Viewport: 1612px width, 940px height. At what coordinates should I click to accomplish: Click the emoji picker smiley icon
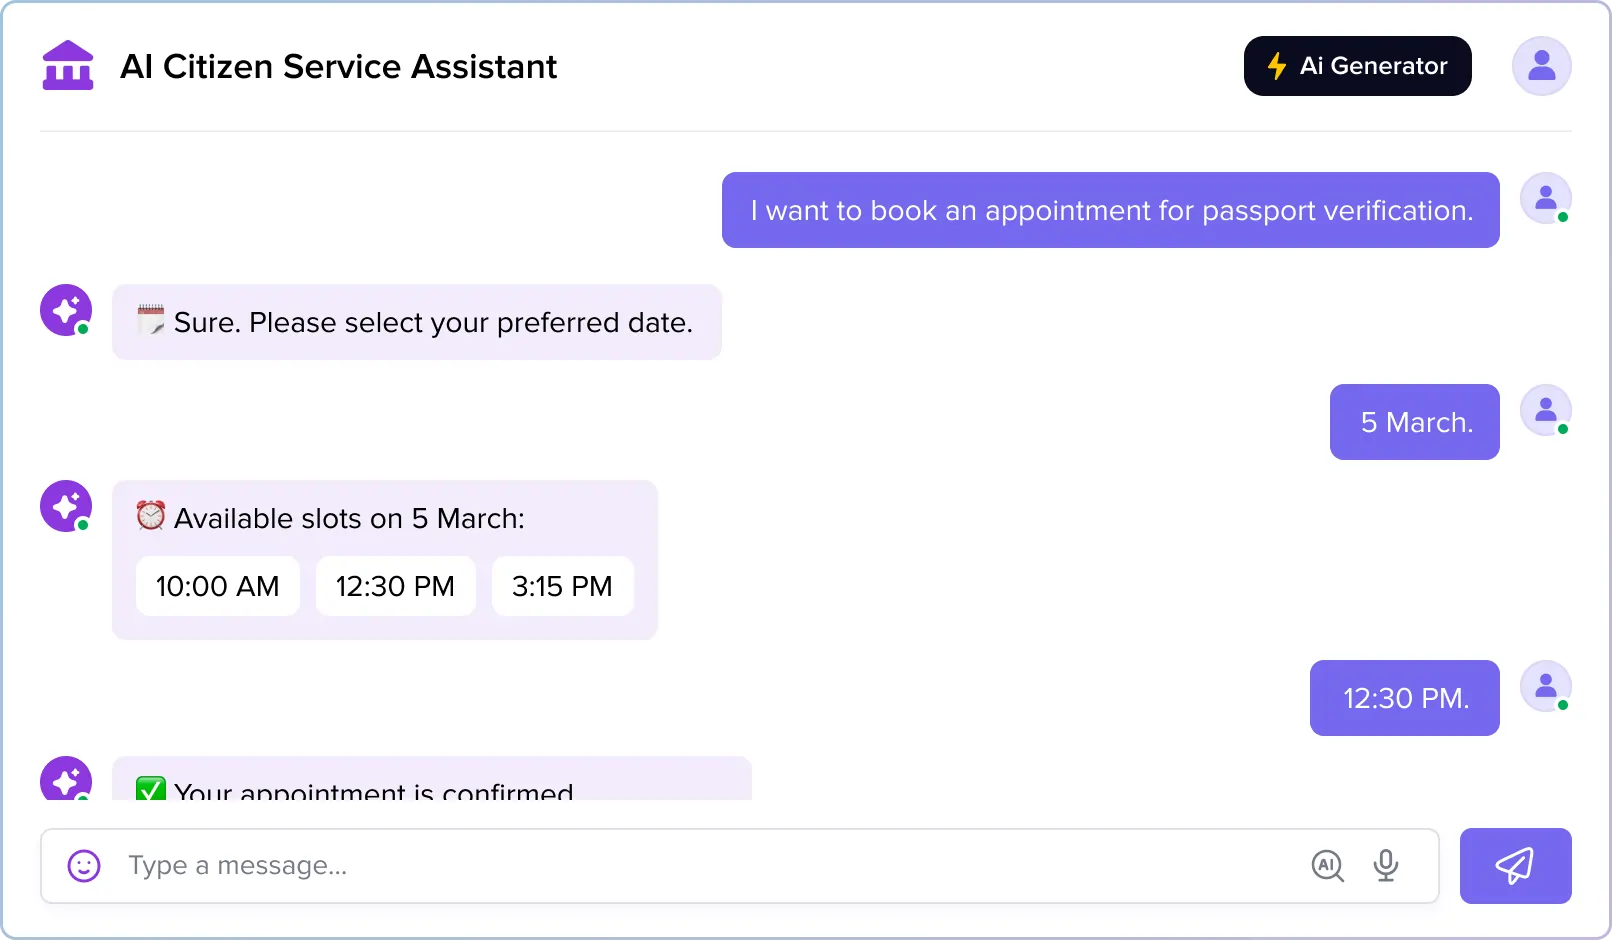pyautogui.click(x=84, y=866)
